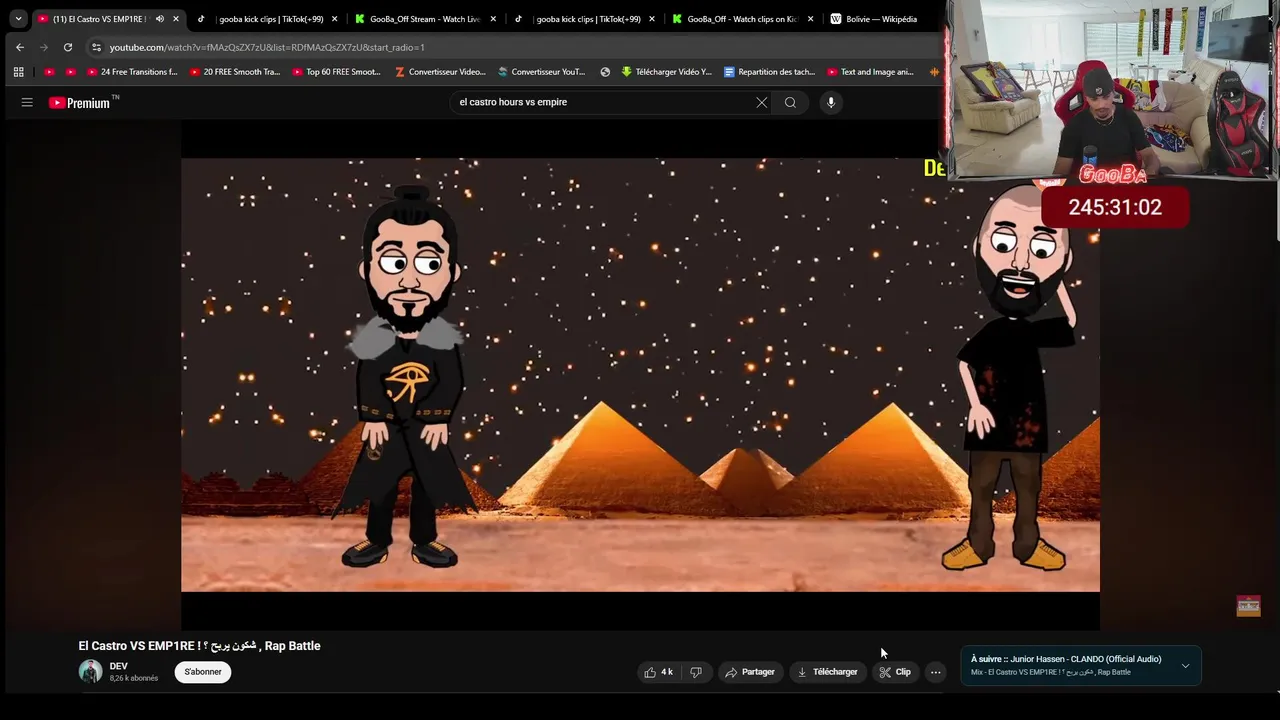Viewport: 1280px width, 720px height.
Task: Reload the current page
Action: point(67,47)
